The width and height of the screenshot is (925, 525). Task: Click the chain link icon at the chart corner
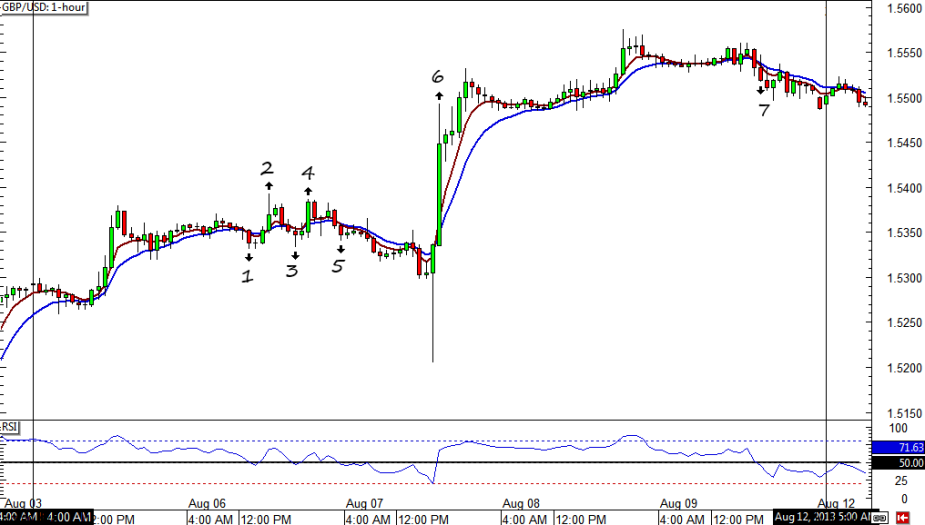880,517
